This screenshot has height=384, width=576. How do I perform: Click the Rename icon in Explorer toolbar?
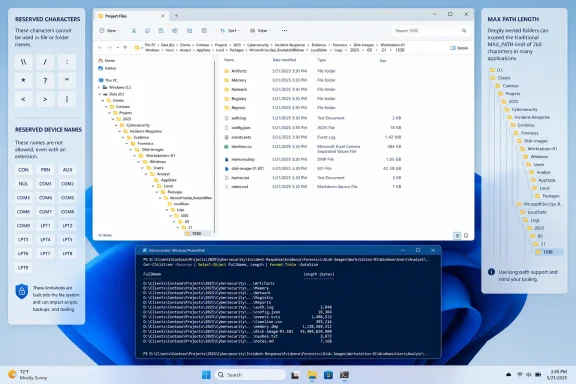pos(175,31)
